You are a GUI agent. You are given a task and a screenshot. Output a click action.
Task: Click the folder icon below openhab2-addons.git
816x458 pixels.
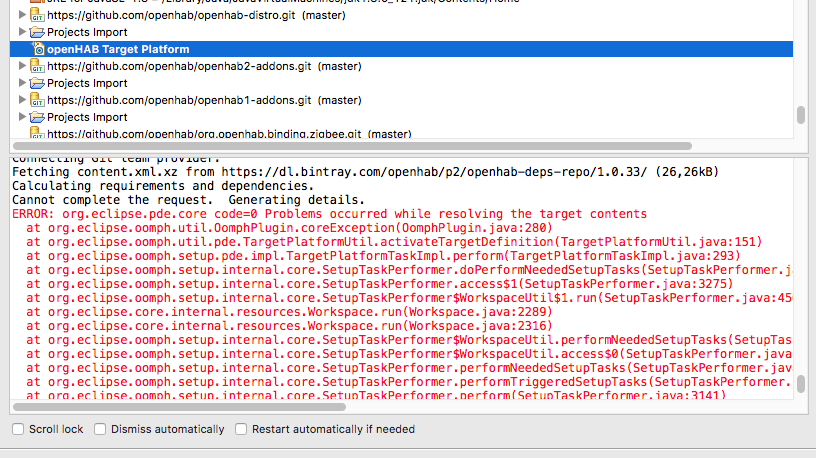37,83
